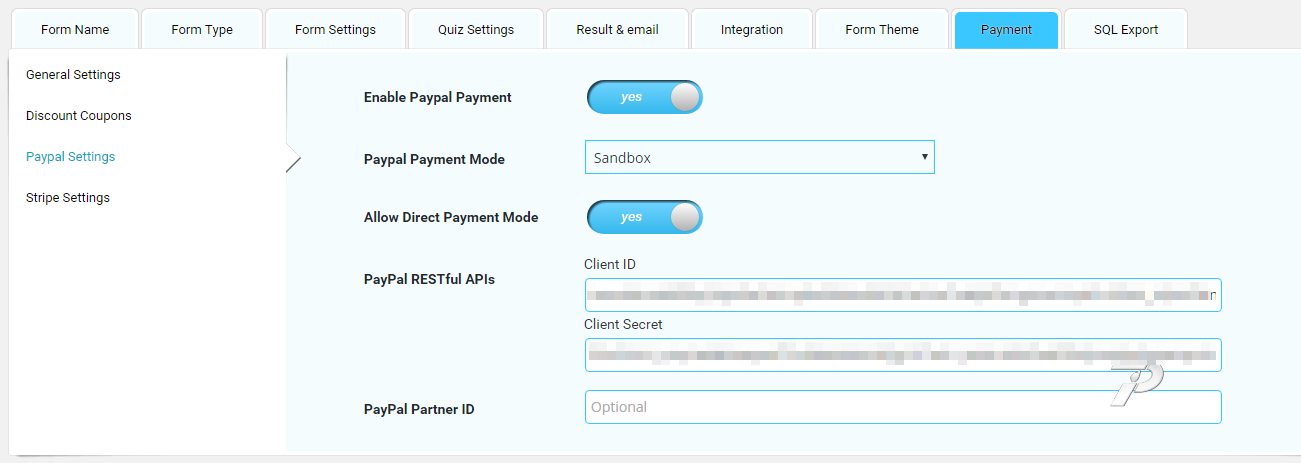Switch to the Form Name tab
Image resolution: width=1301 pixels, height=463 pixels.
coord(75,29)
